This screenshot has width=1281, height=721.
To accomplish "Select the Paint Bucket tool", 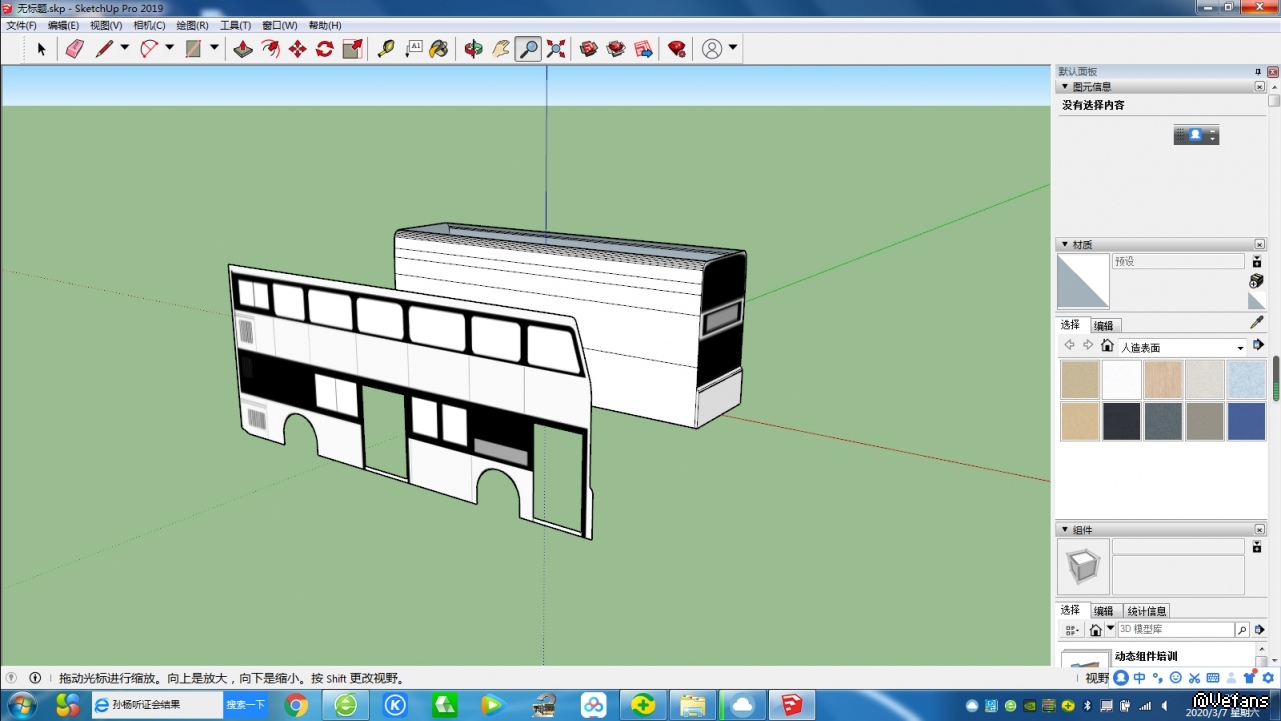I will point(438,49).
